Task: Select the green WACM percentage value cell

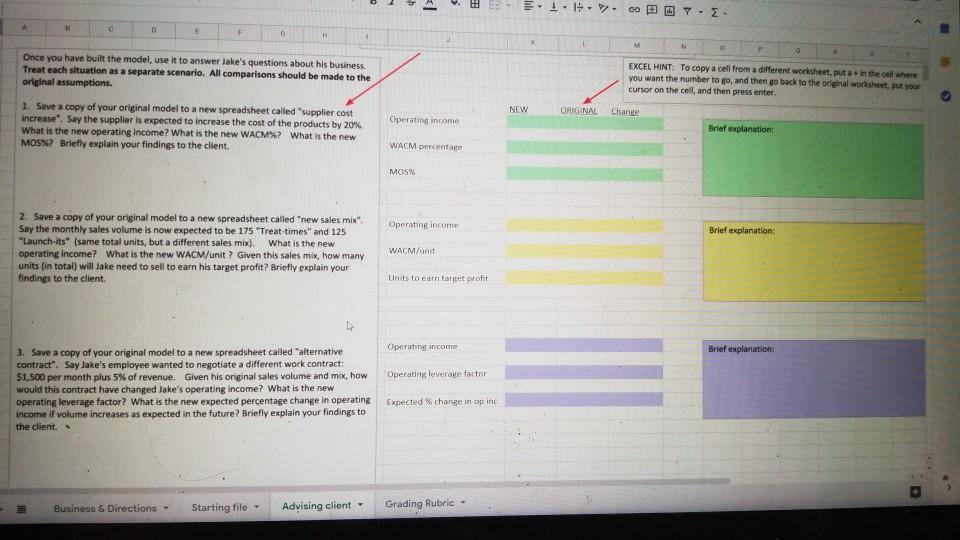Action: point(585,148)
